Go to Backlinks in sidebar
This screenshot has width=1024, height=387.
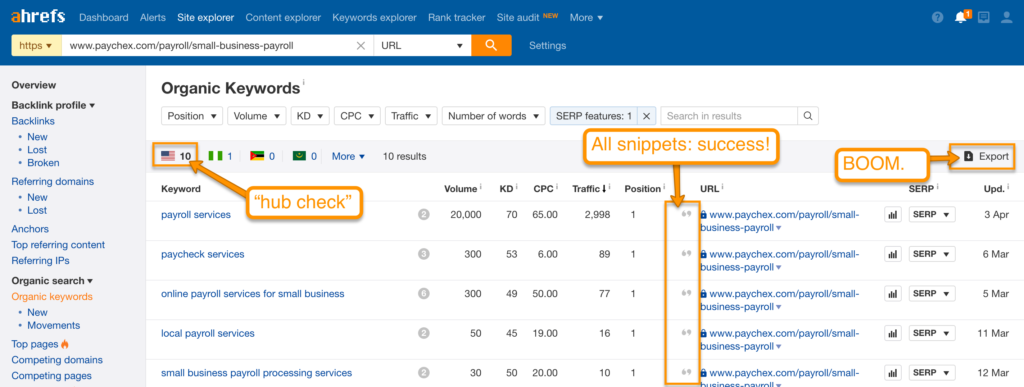click(x=33, y=121)
